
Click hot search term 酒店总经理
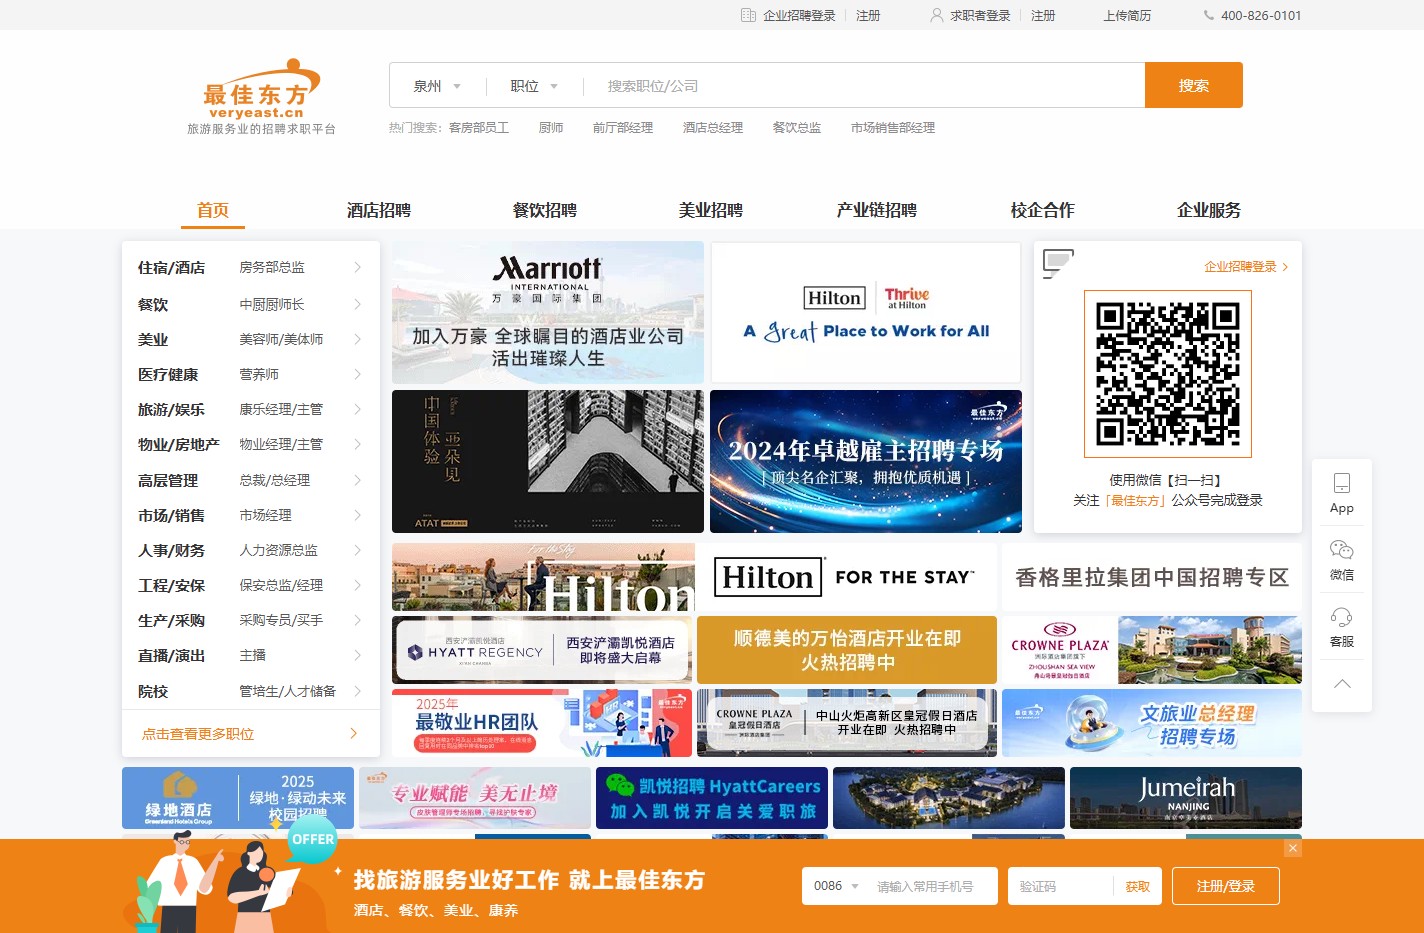coord(713,128)
